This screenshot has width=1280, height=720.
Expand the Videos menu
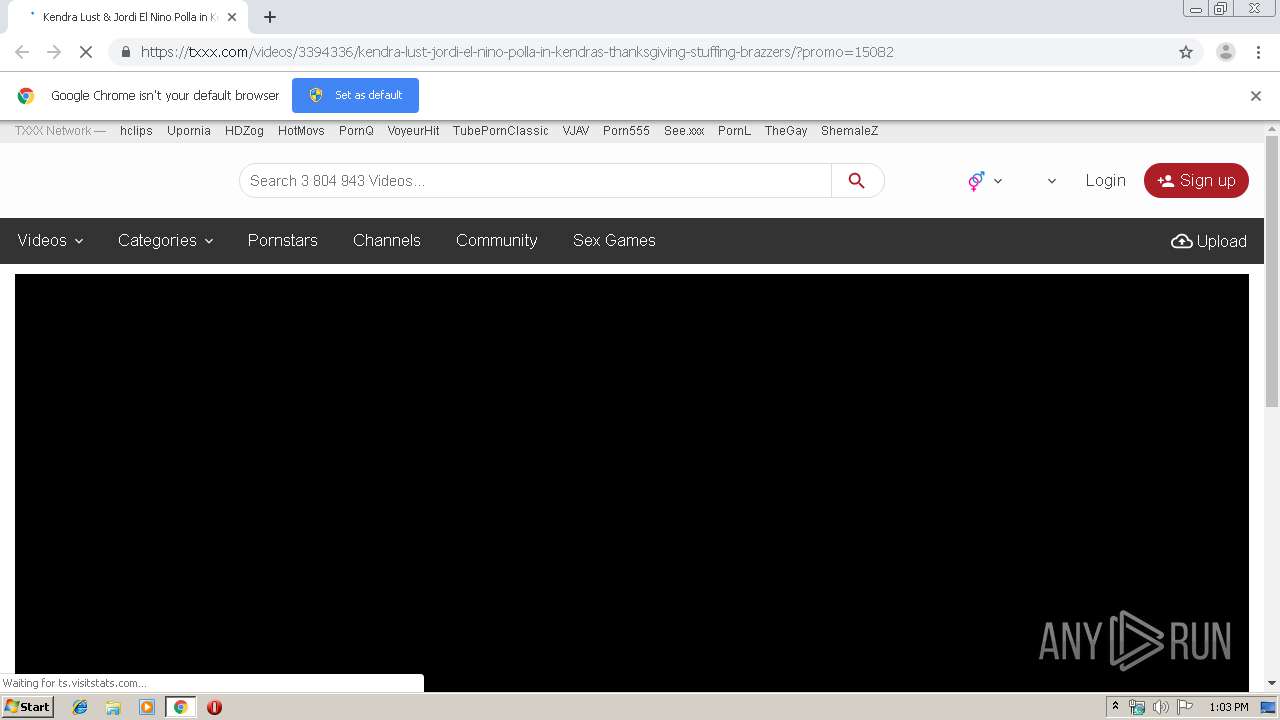pyautogui.click(x=50, y=241)
